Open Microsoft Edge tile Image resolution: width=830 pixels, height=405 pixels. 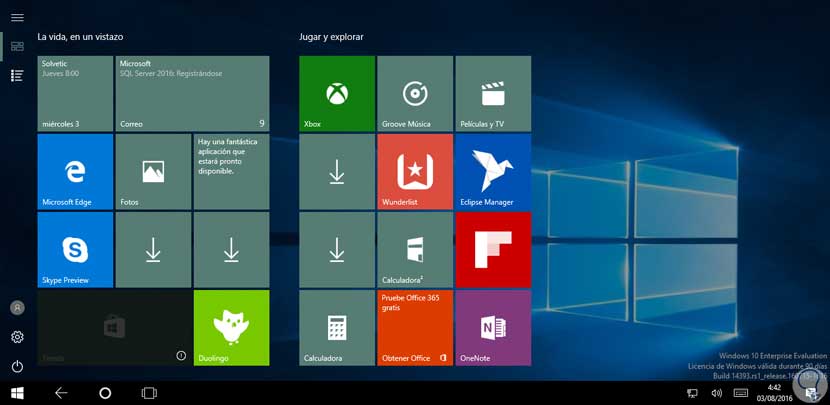coord(75,172)
